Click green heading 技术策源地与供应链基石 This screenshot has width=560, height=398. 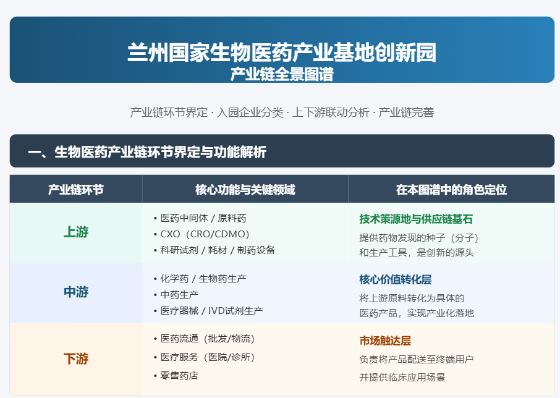416,219
